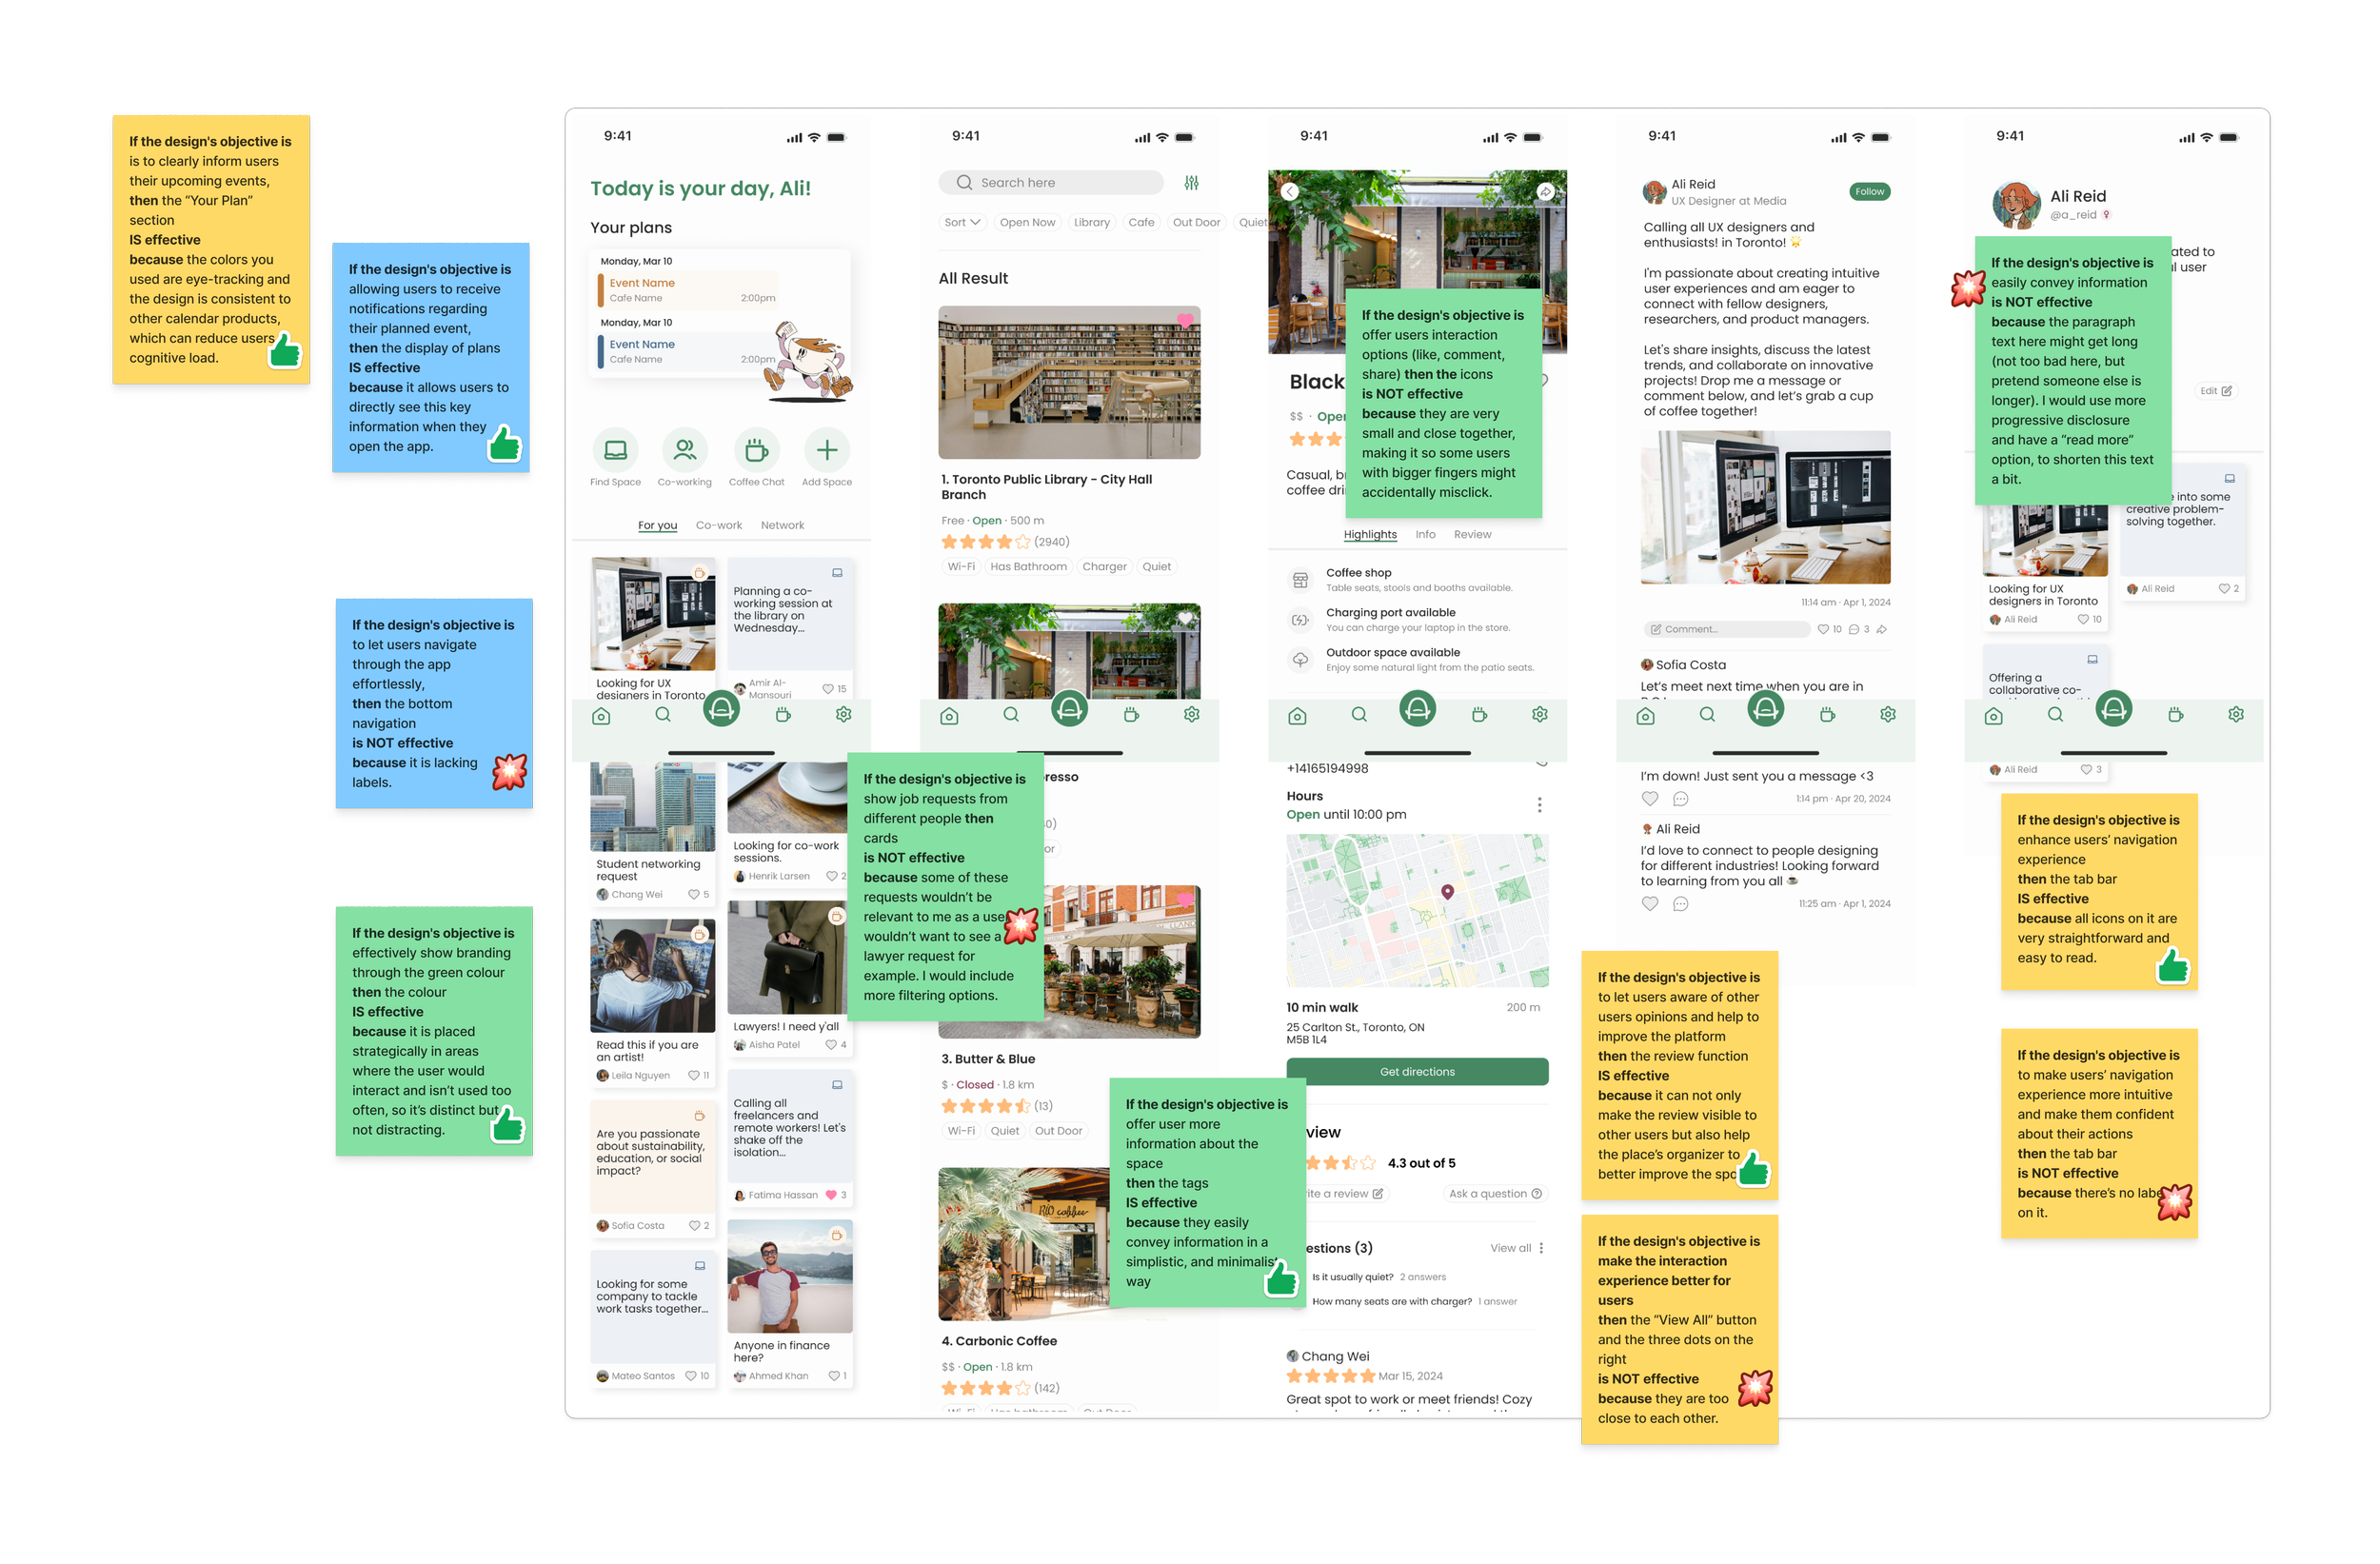Click the Search here field
2380x1564 pixels.
(x=1050, y=183)
